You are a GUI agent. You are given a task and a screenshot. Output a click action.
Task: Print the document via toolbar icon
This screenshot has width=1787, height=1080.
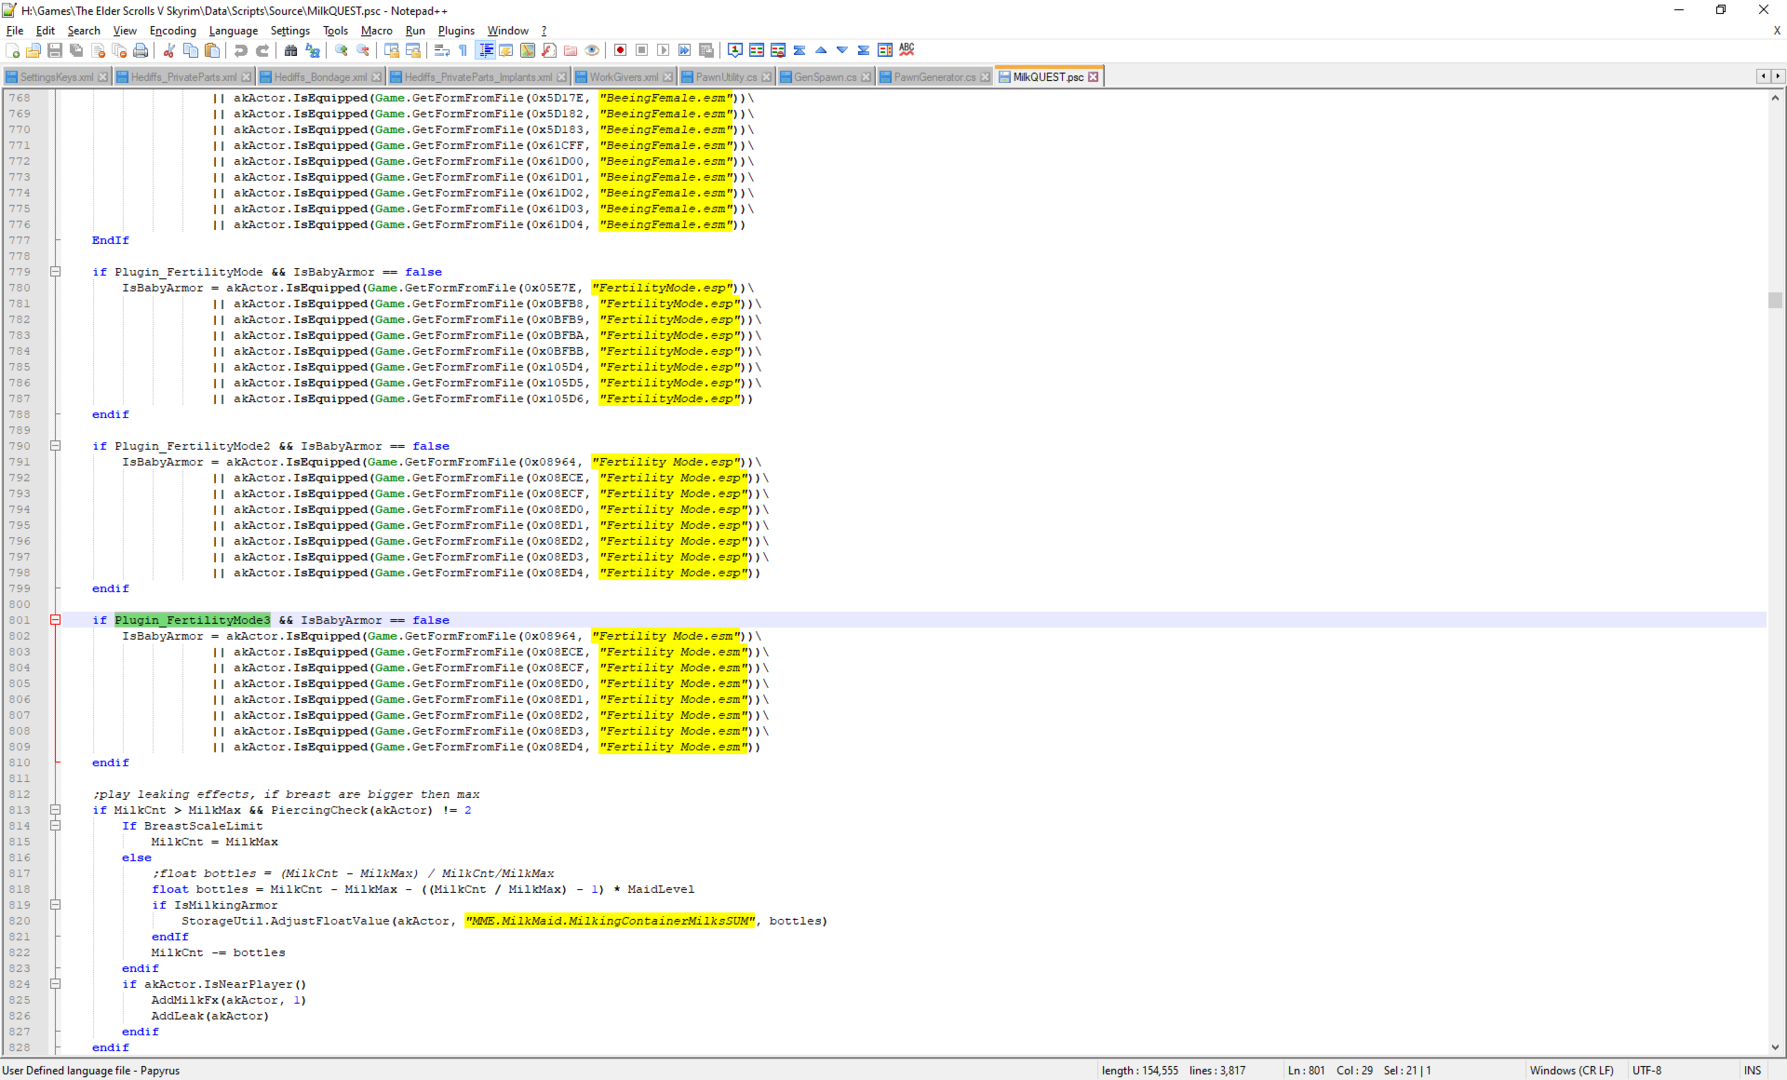(x=141, y=50)
